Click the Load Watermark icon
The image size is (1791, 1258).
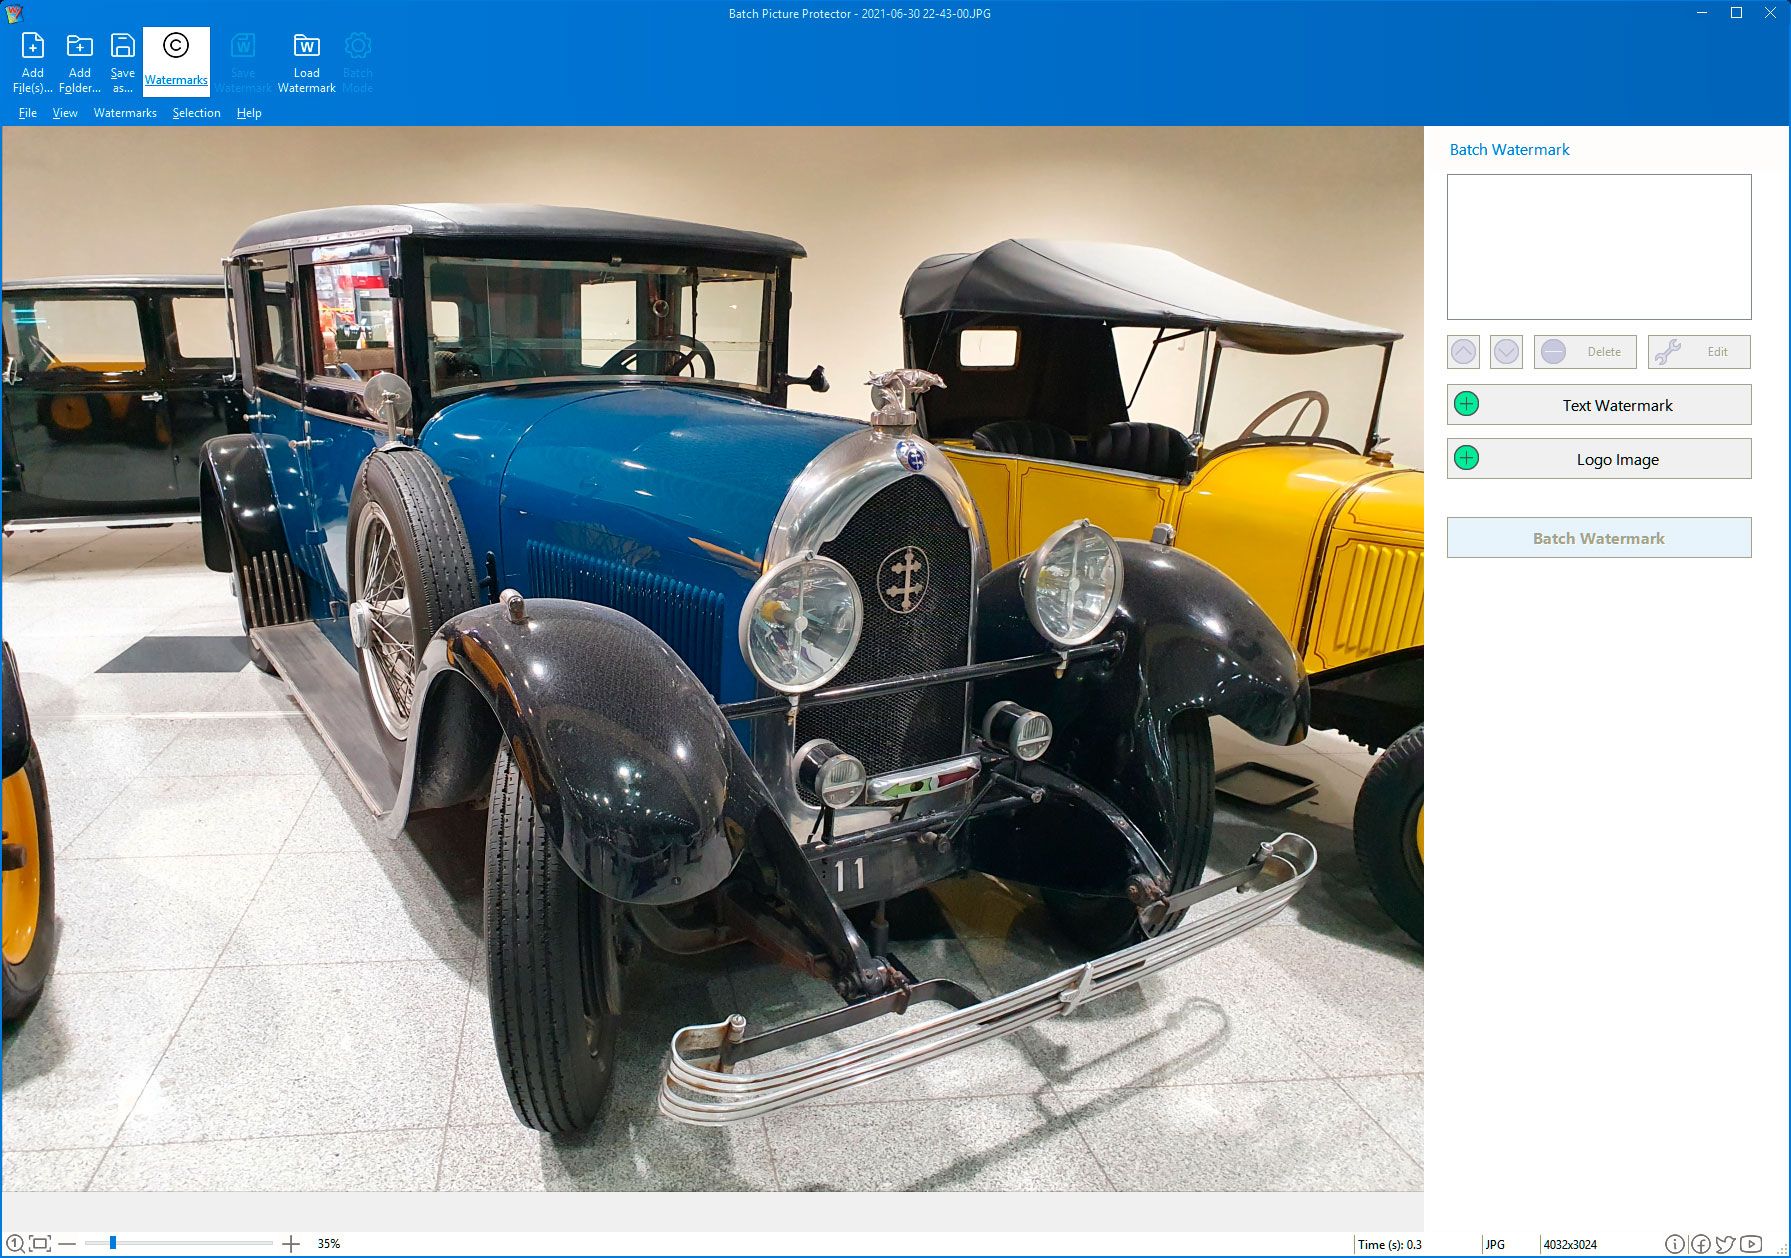(x=306, y=62)
